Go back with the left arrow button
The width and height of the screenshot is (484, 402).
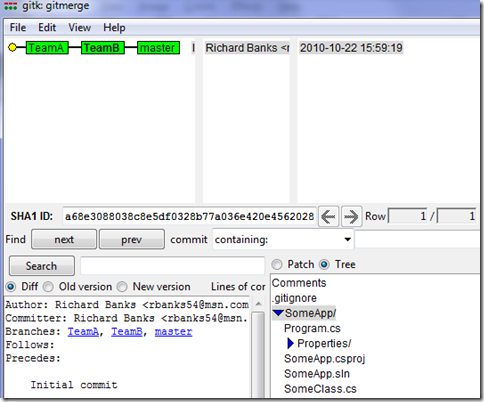tap(328, 217)
